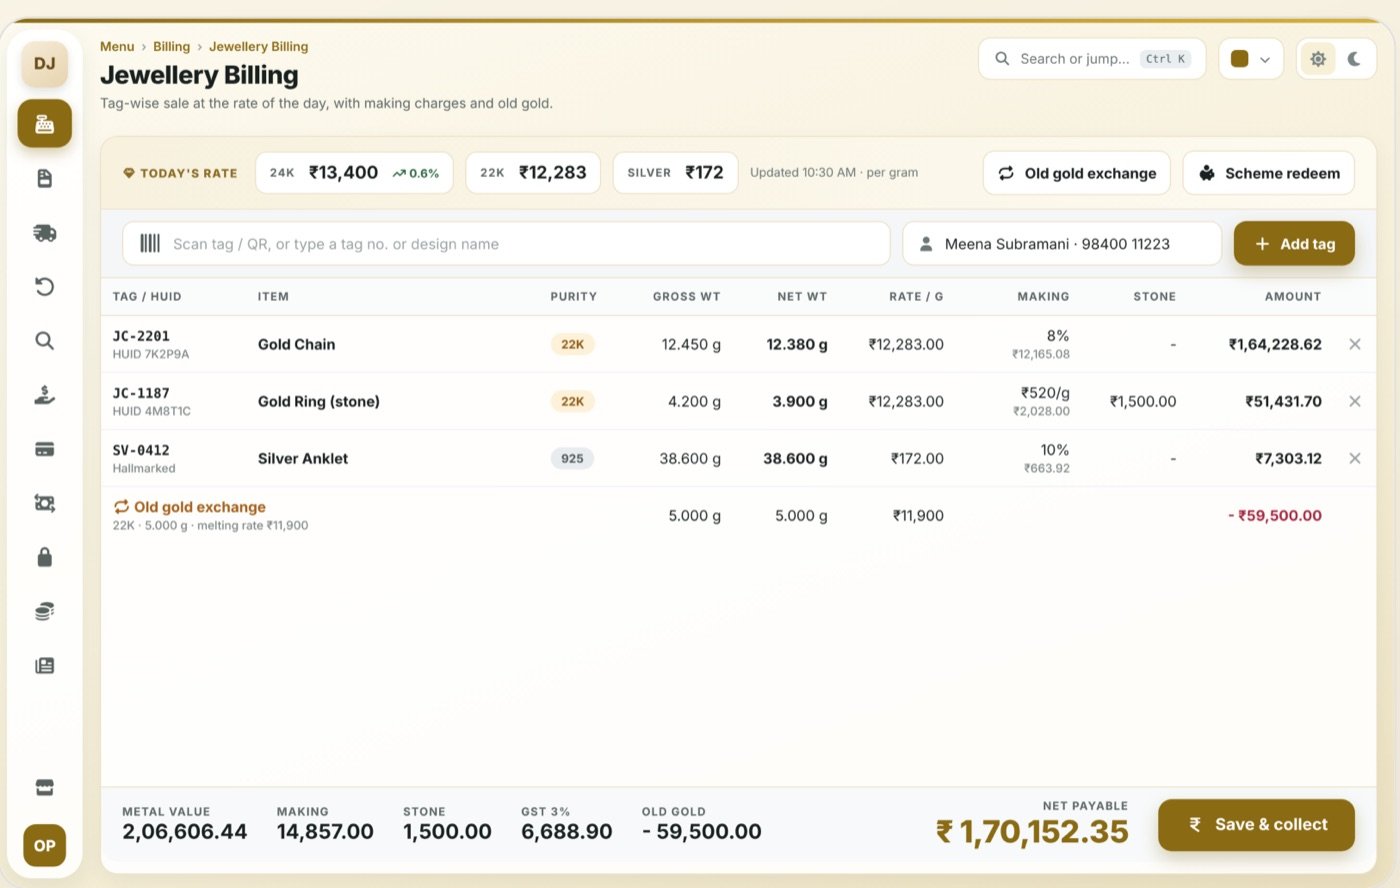Click the SILVER rate chip
The height and width of the screenshot is (888, 1400).
[x=676, y=173]
